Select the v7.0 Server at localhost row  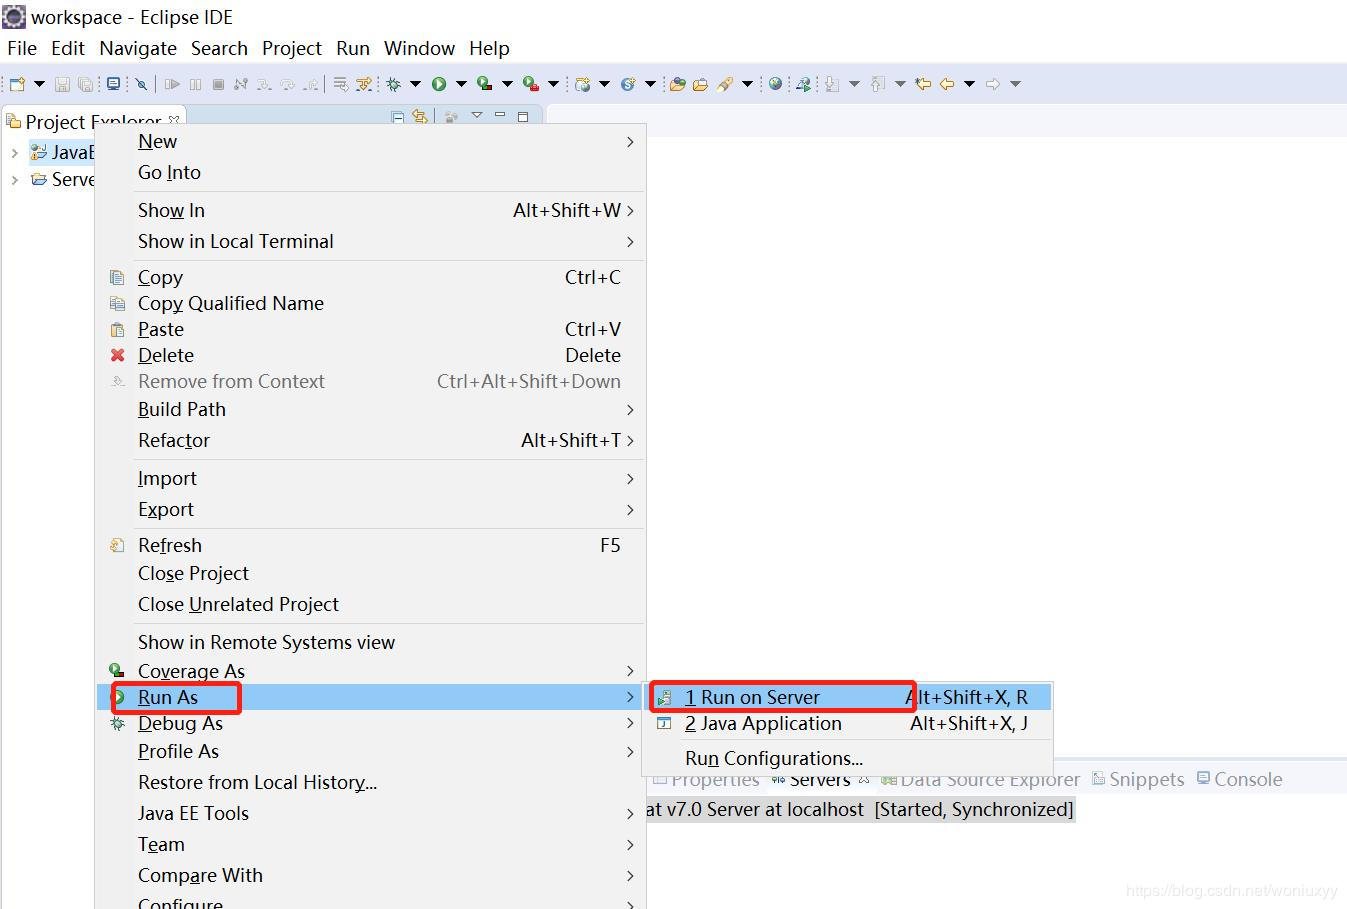tap(860, 809)
